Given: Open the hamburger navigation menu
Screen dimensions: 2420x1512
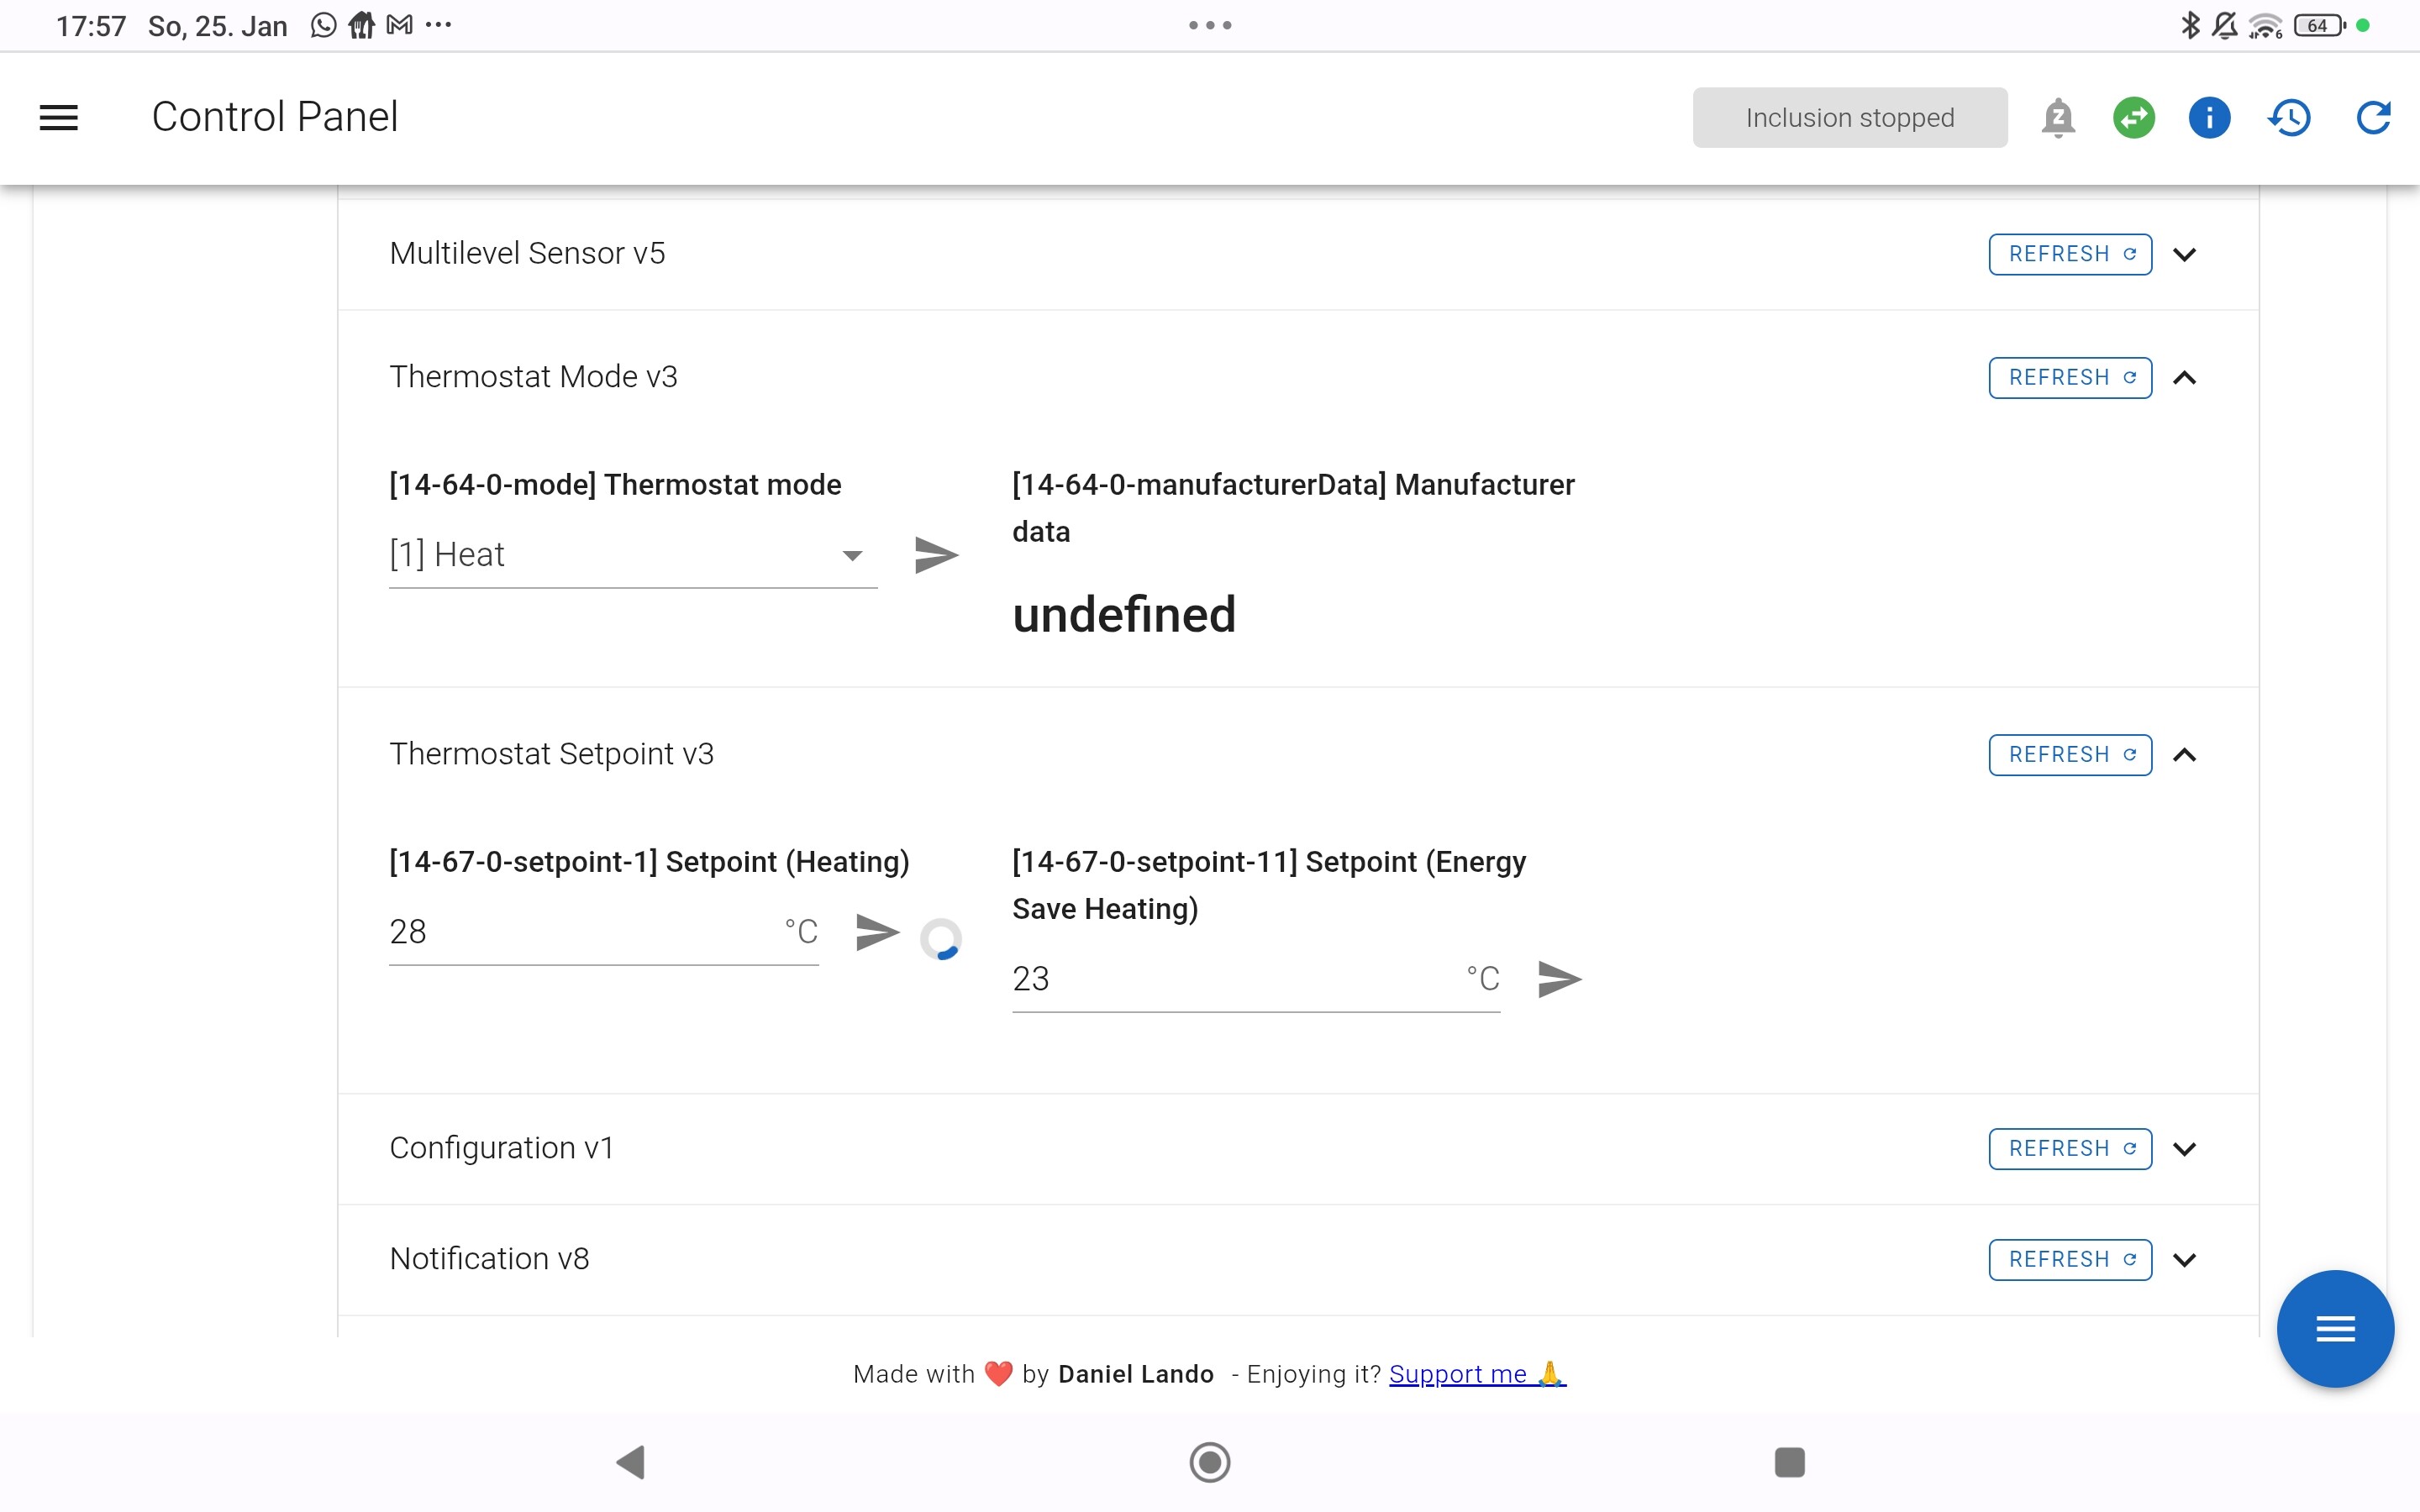Looking at the screenshot, I should (x=59, y=117).
